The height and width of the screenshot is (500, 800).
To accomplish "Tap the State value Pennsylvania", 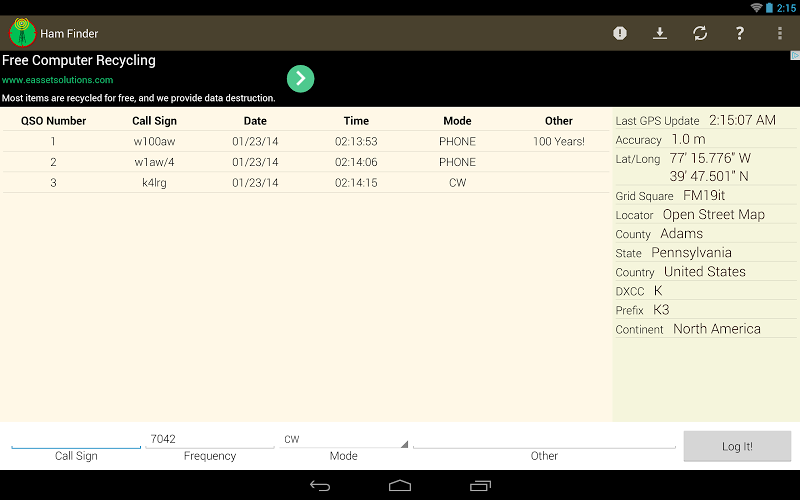I will [691, 253].
